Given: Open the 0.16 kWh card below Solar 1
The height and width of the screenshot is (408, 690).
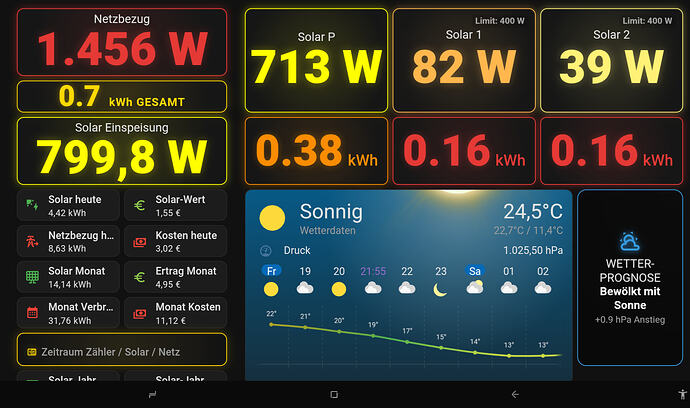Looking at the screenshot, I should 464,151.
